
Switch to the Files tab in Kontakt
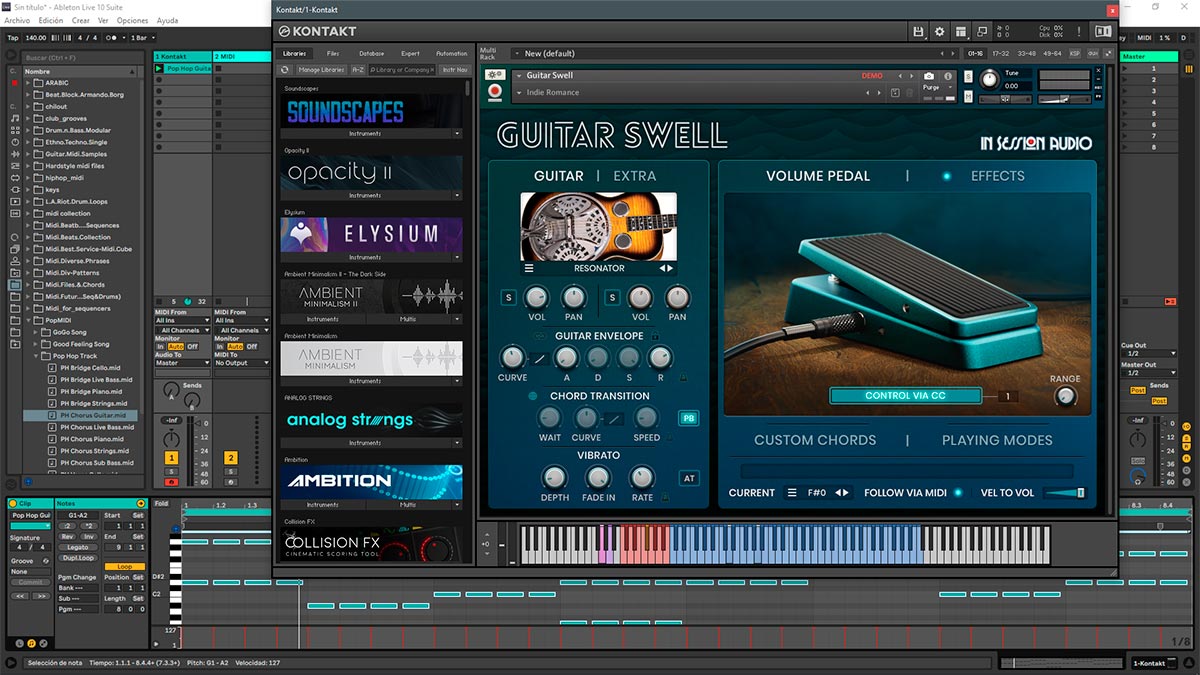click(x=333, y=53)
